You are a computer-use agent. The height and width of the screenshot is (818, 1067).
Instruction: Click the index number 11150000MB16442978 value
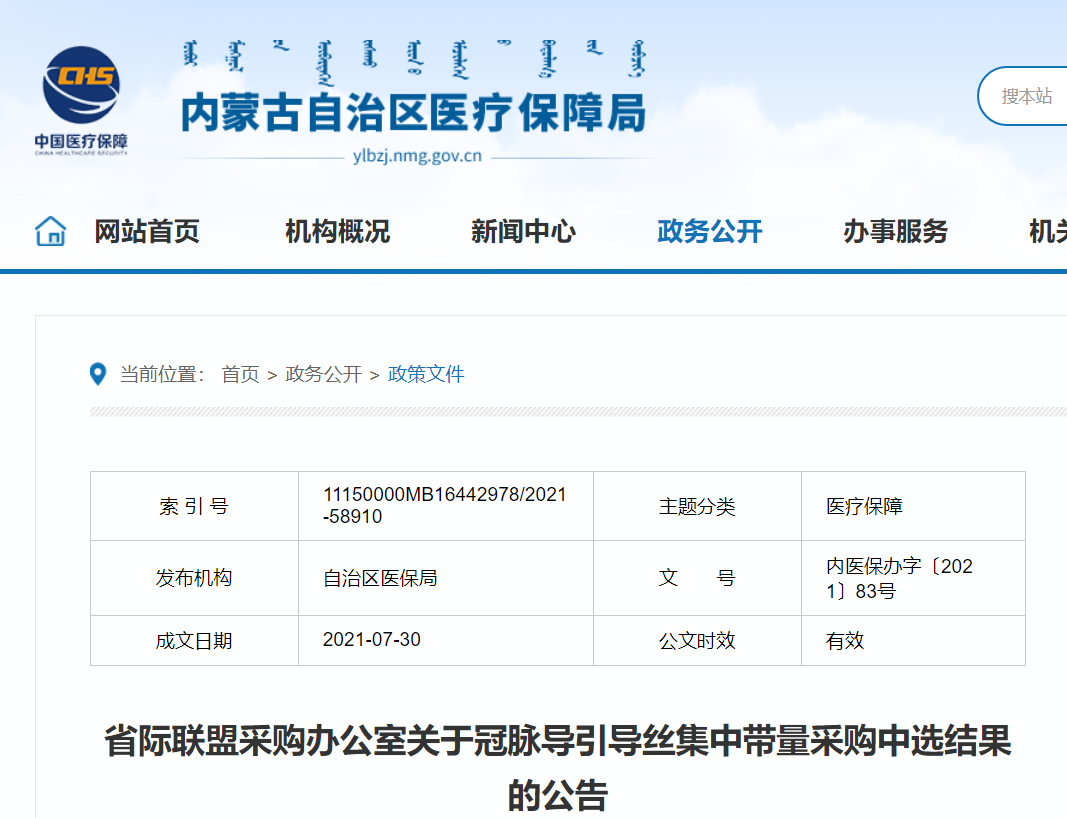pos(445,506)
